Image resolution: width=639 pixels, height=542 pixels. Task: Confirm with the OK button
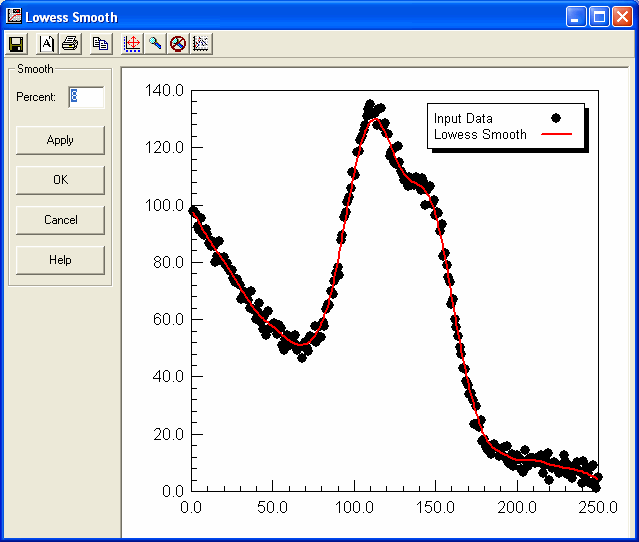click(x=60, y=180)
